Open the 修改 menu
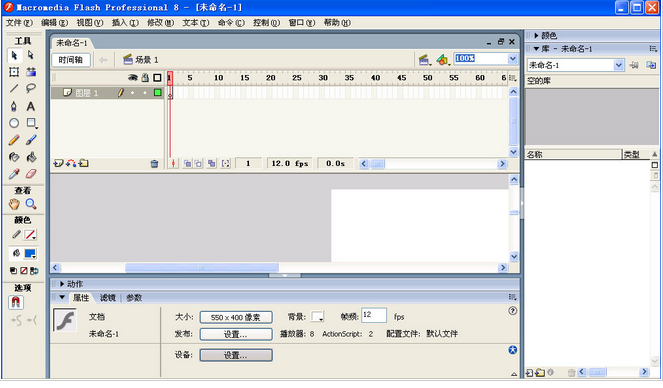The image size is (663, 388). coord(160,22)
